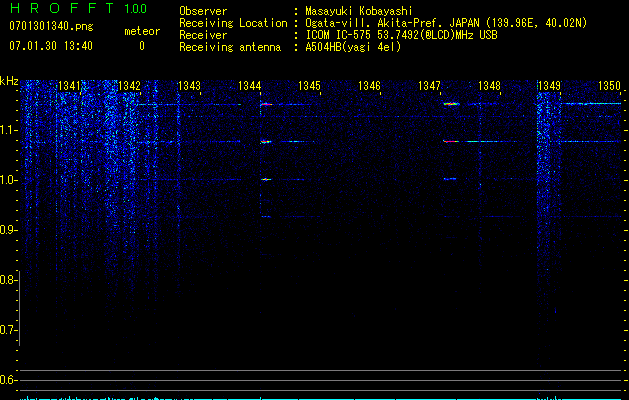
Task: Click the Receiving Location label
Action: click(x=233, y=23)
